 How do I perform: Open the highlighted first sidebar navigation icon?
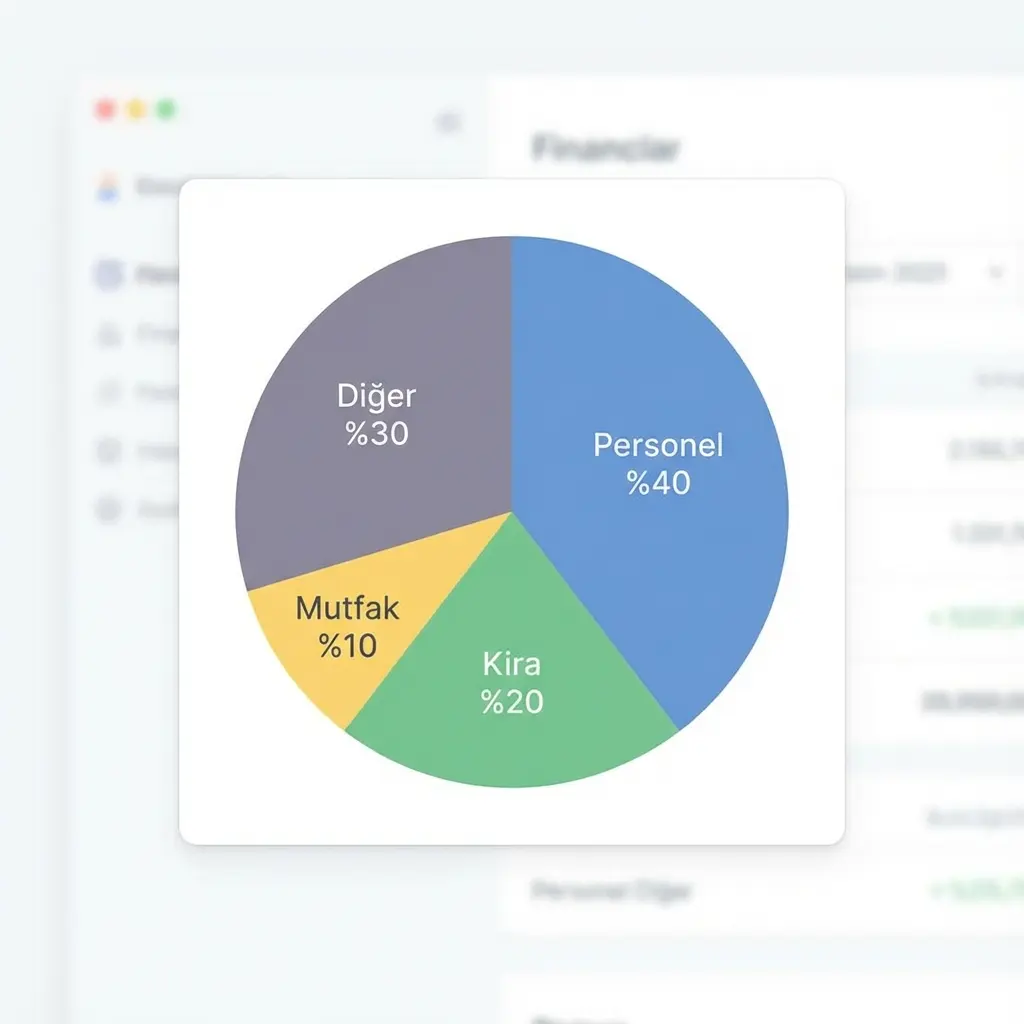coord(108,275)
